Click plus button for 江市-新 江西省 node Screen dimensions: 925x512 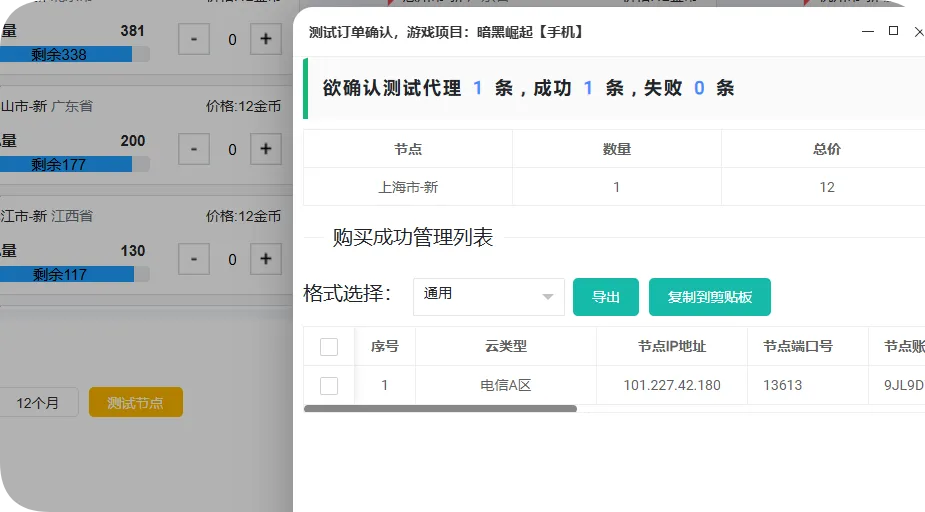pos(265,258)
